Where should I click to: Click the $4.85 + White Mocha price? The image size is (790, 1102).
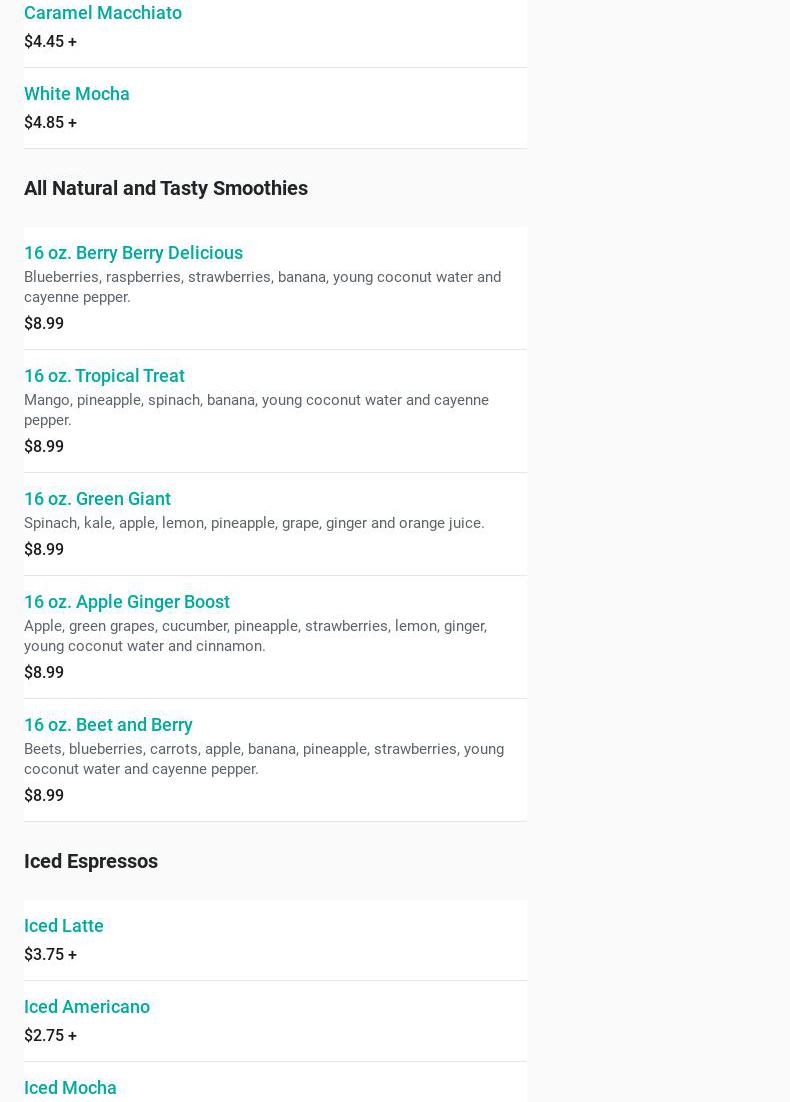click(x=50, y=123)
